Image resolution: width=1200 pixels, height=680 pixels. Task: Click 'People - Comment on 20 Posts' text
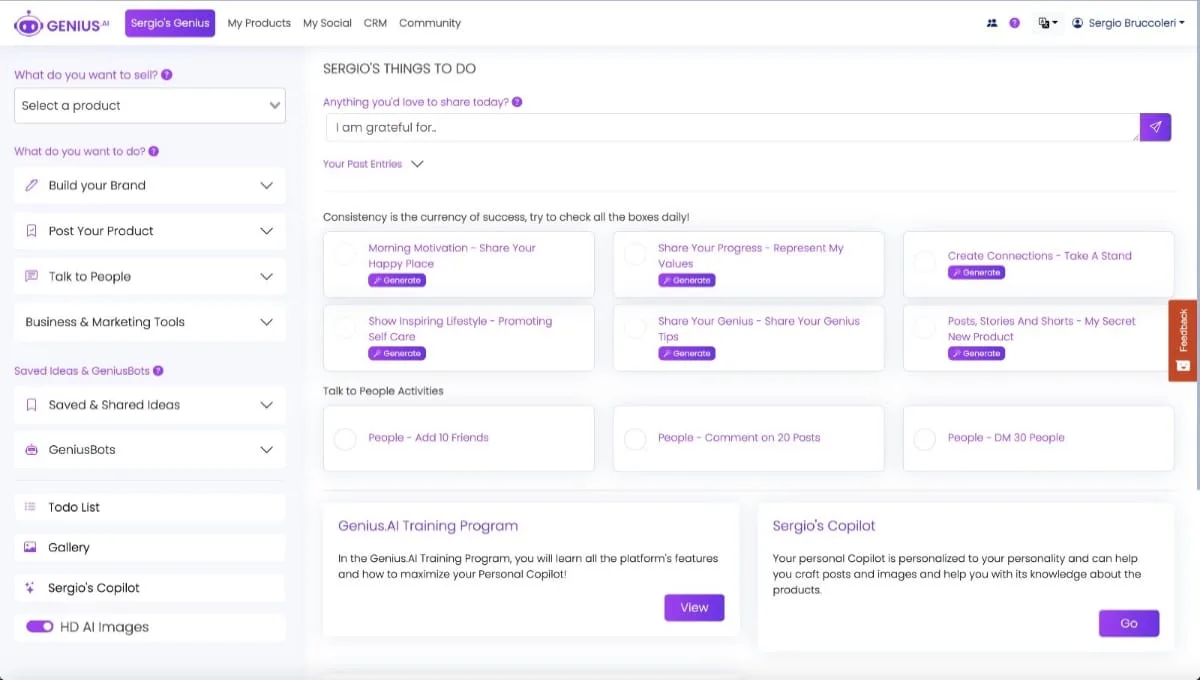(739, 438)
